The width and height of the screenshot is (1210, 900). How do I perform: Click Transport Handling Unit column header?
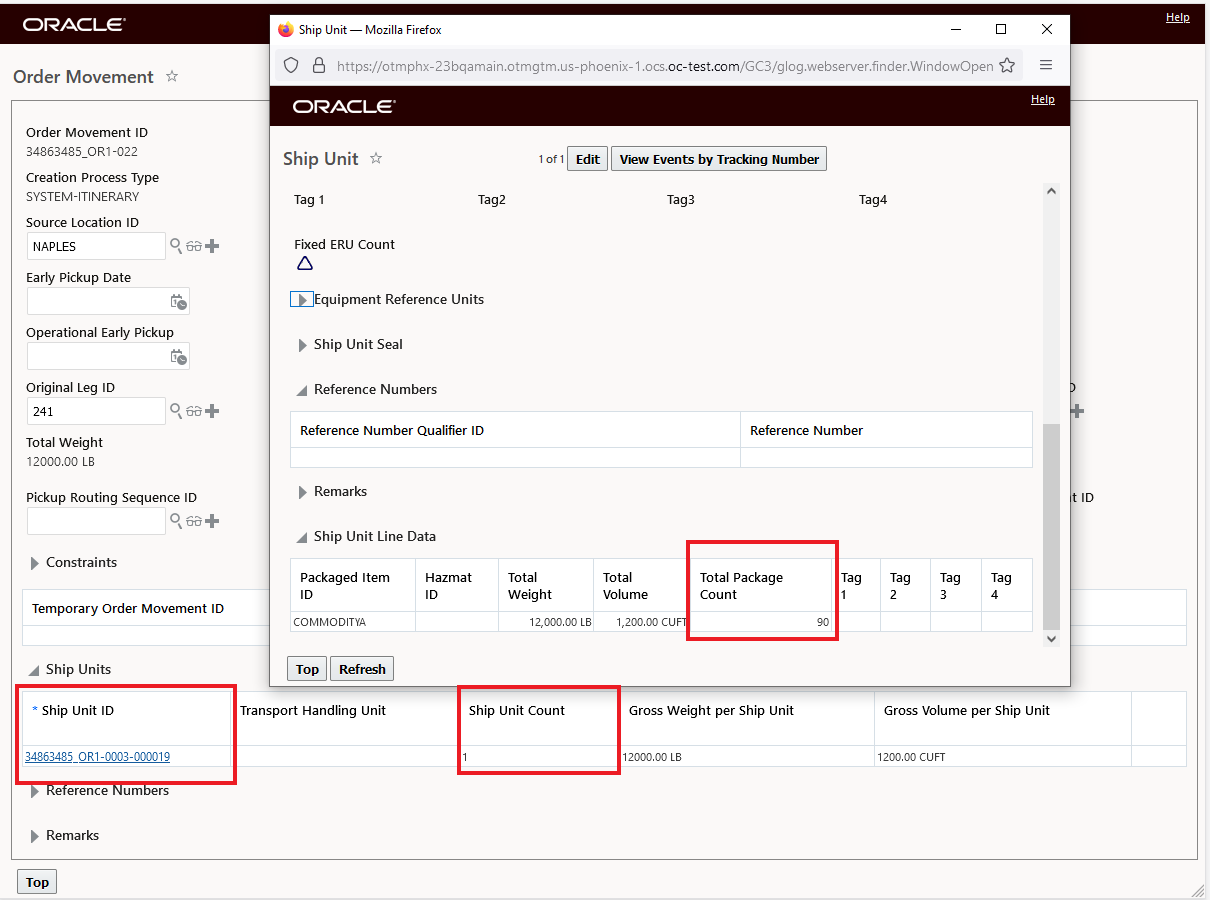click(313, 711)
